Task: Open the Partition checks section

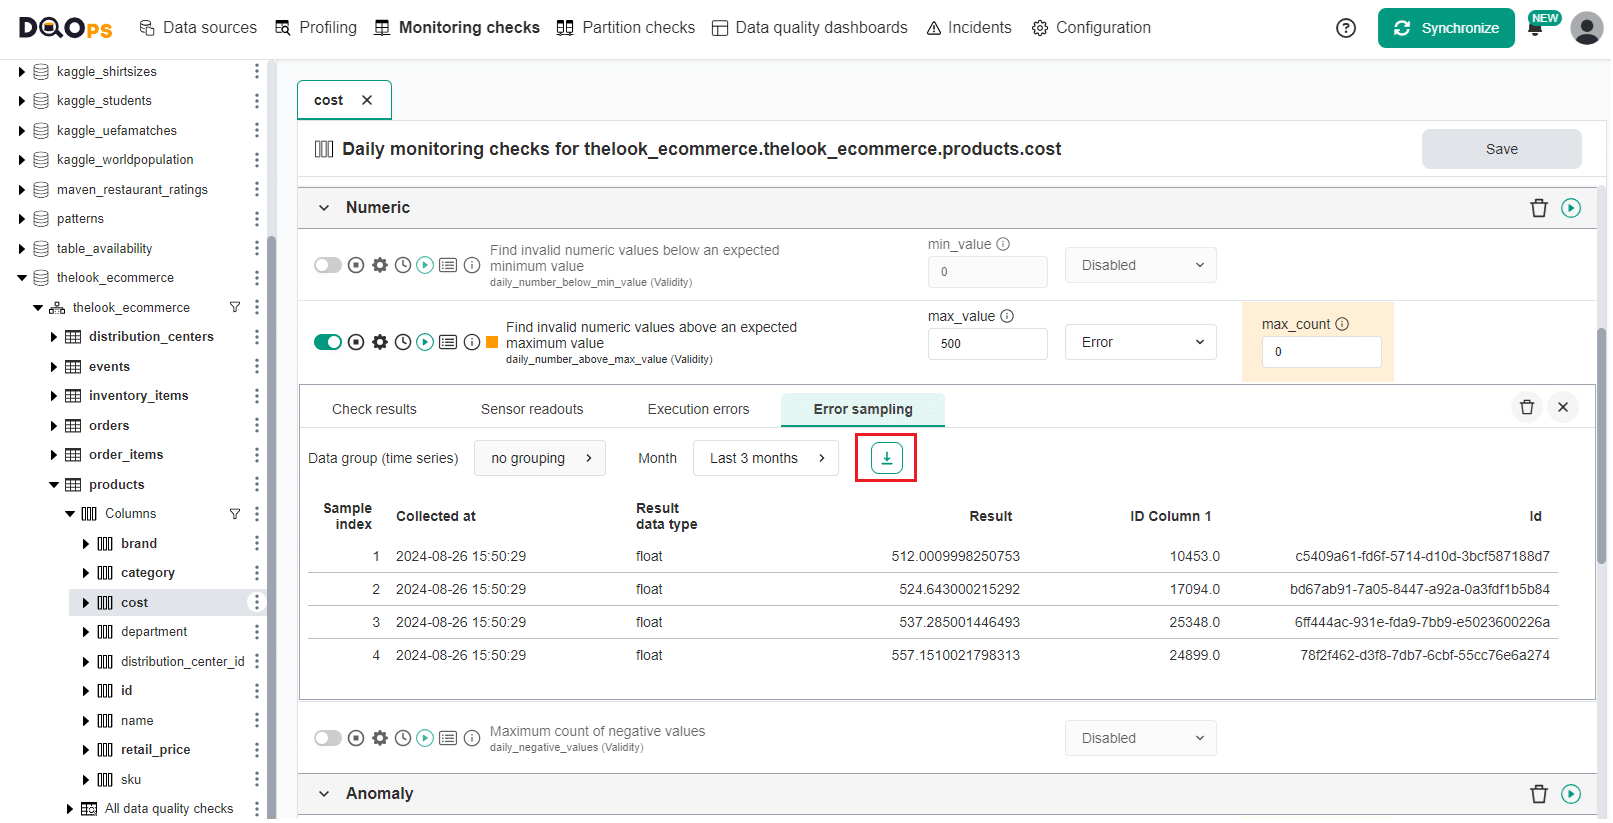Action: pos(626,28)
